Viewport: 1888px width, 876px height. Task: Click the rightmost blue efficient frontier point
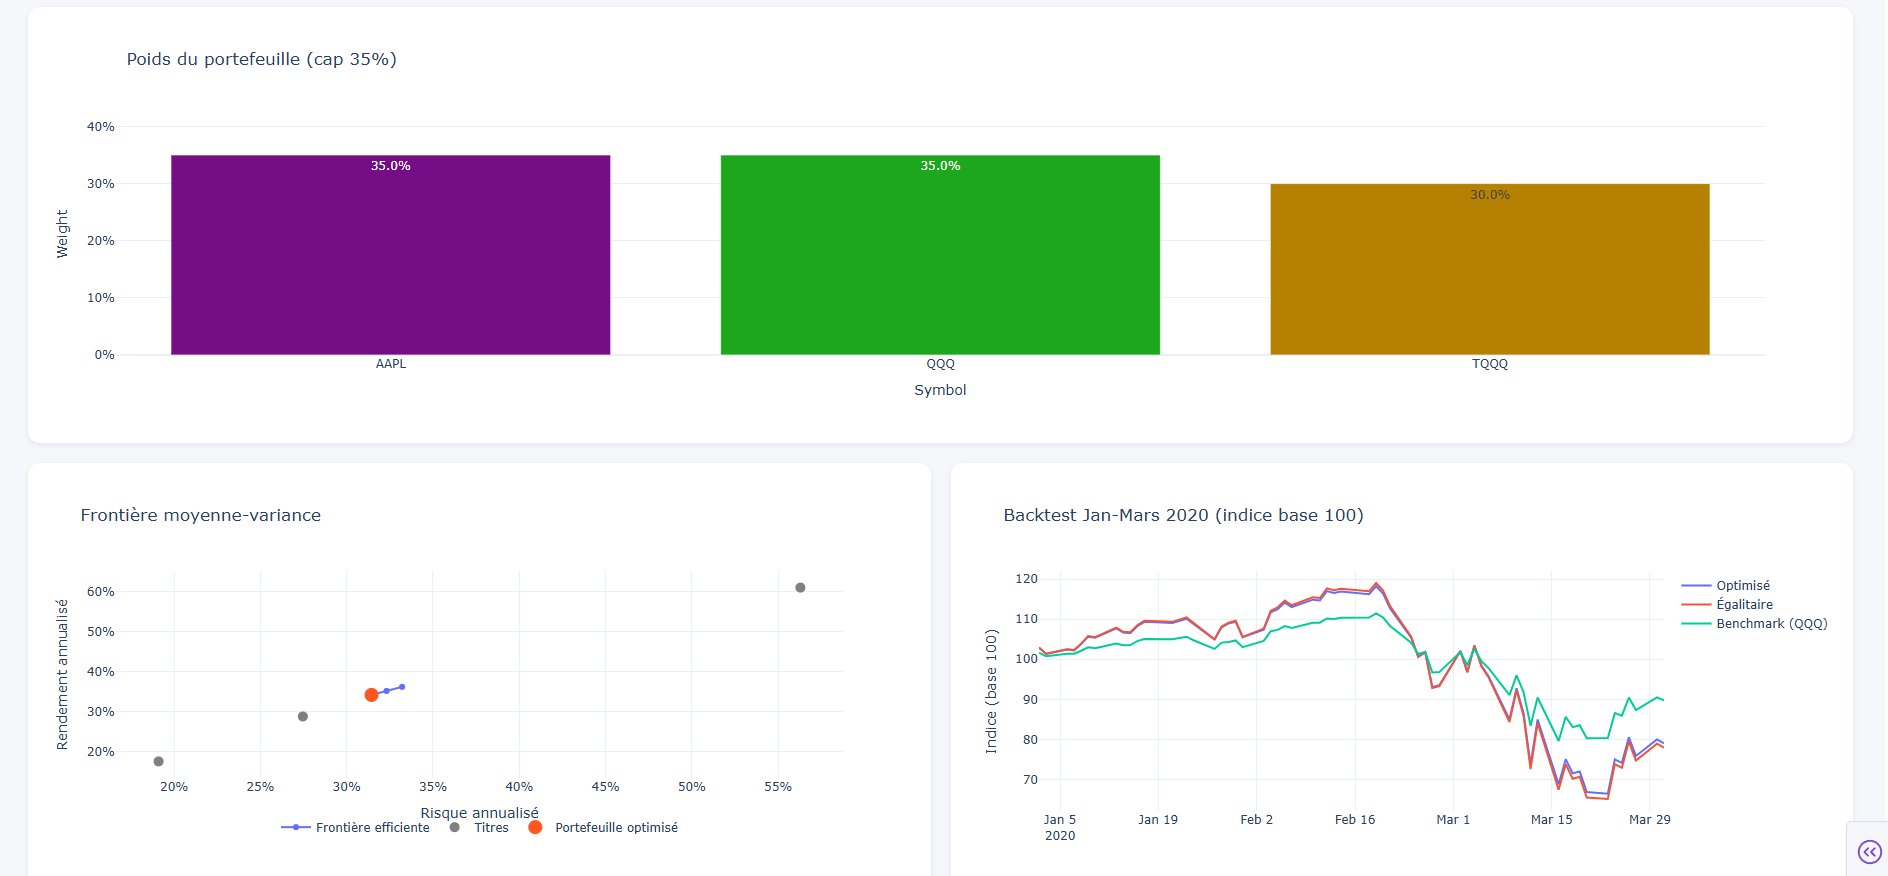point(402,687)
